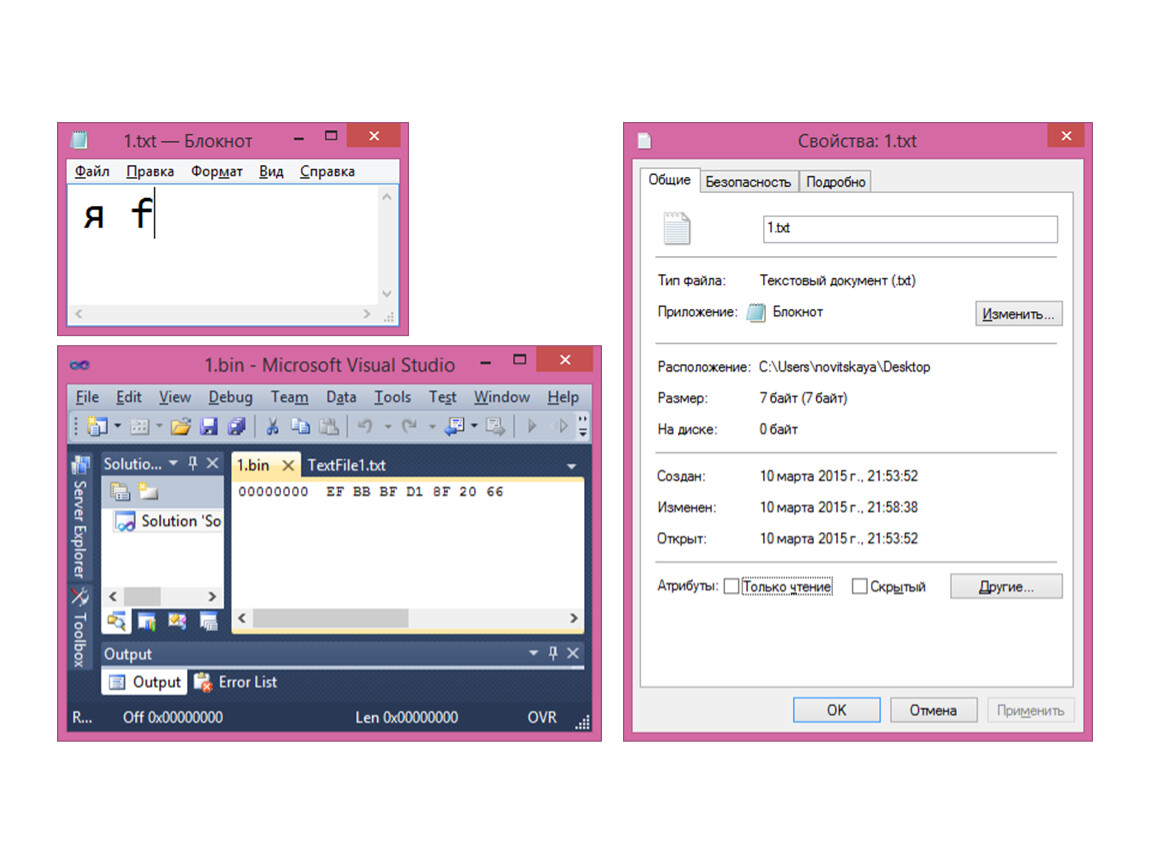Click the Cut scissors icon in the toolbar

[272, 427]
